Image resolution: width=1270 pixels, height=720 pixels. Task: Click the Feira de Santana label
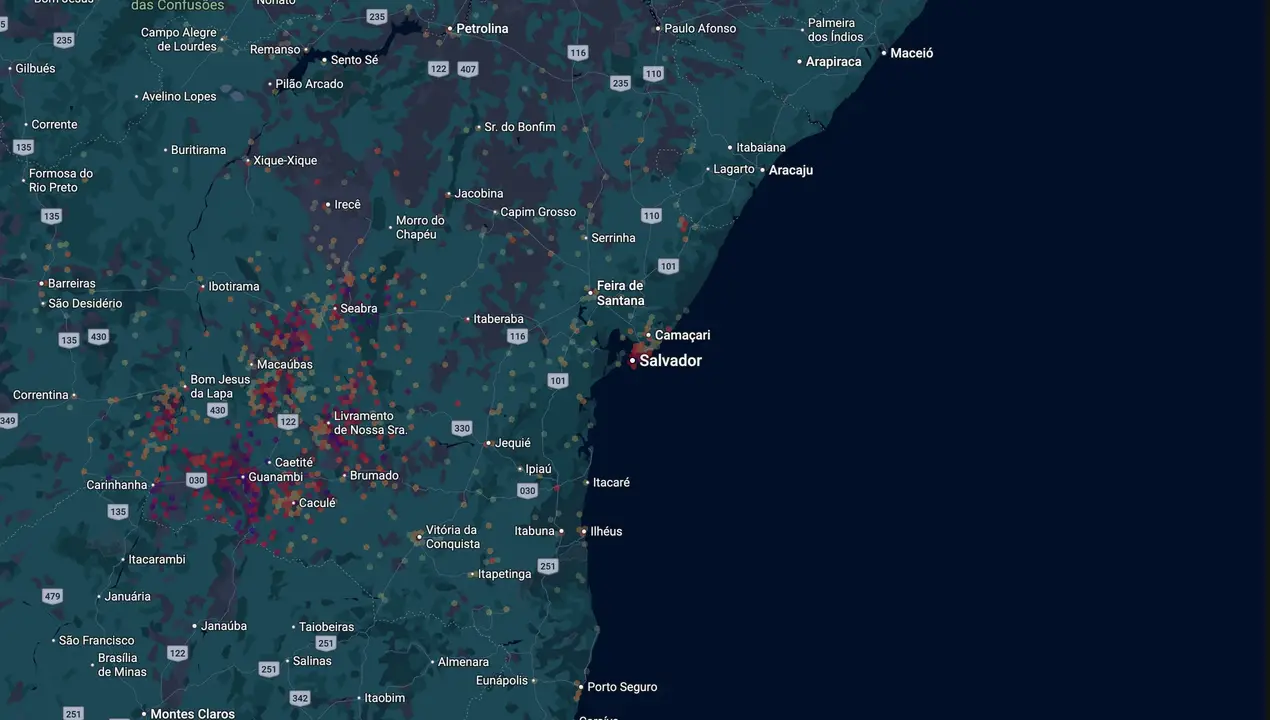click(x=620, y=293)
